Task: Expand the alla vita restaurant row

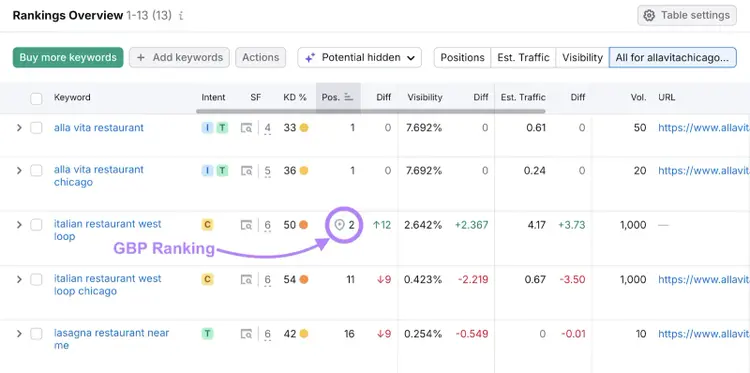Action: pos(19,128)
